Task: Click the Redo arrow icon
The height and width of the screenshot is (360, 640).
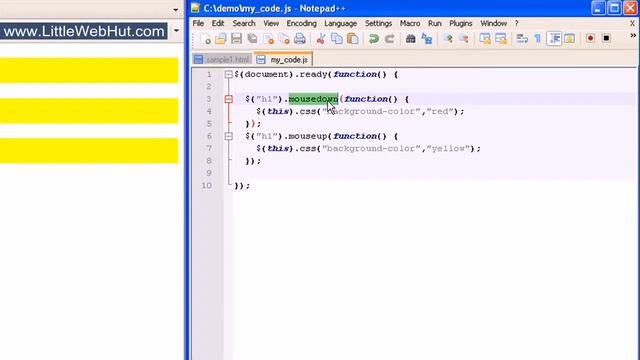Action: tap(389, 39)
